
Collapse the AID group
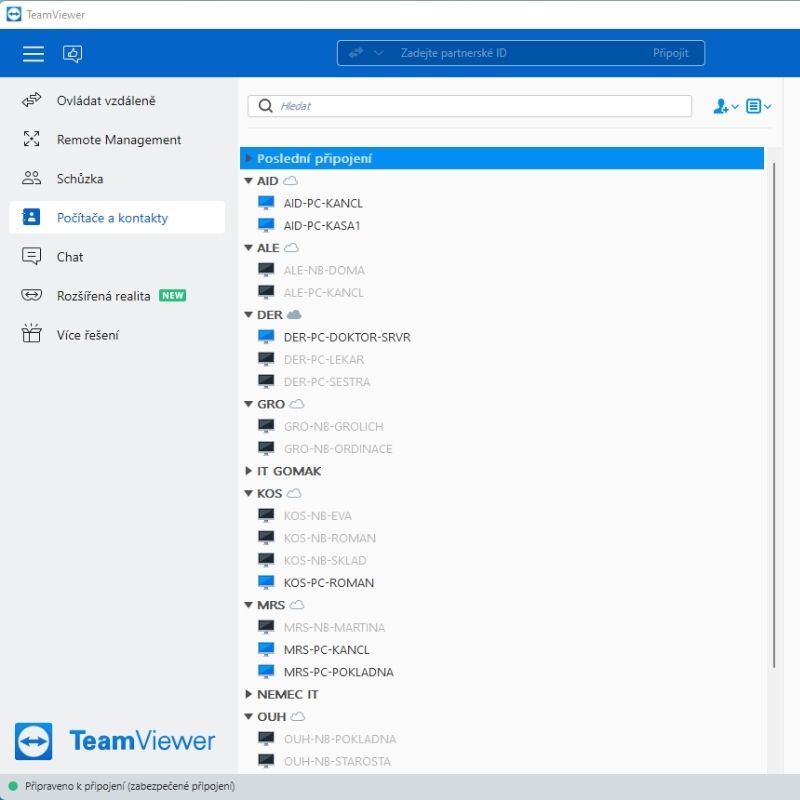coord(248,181)
